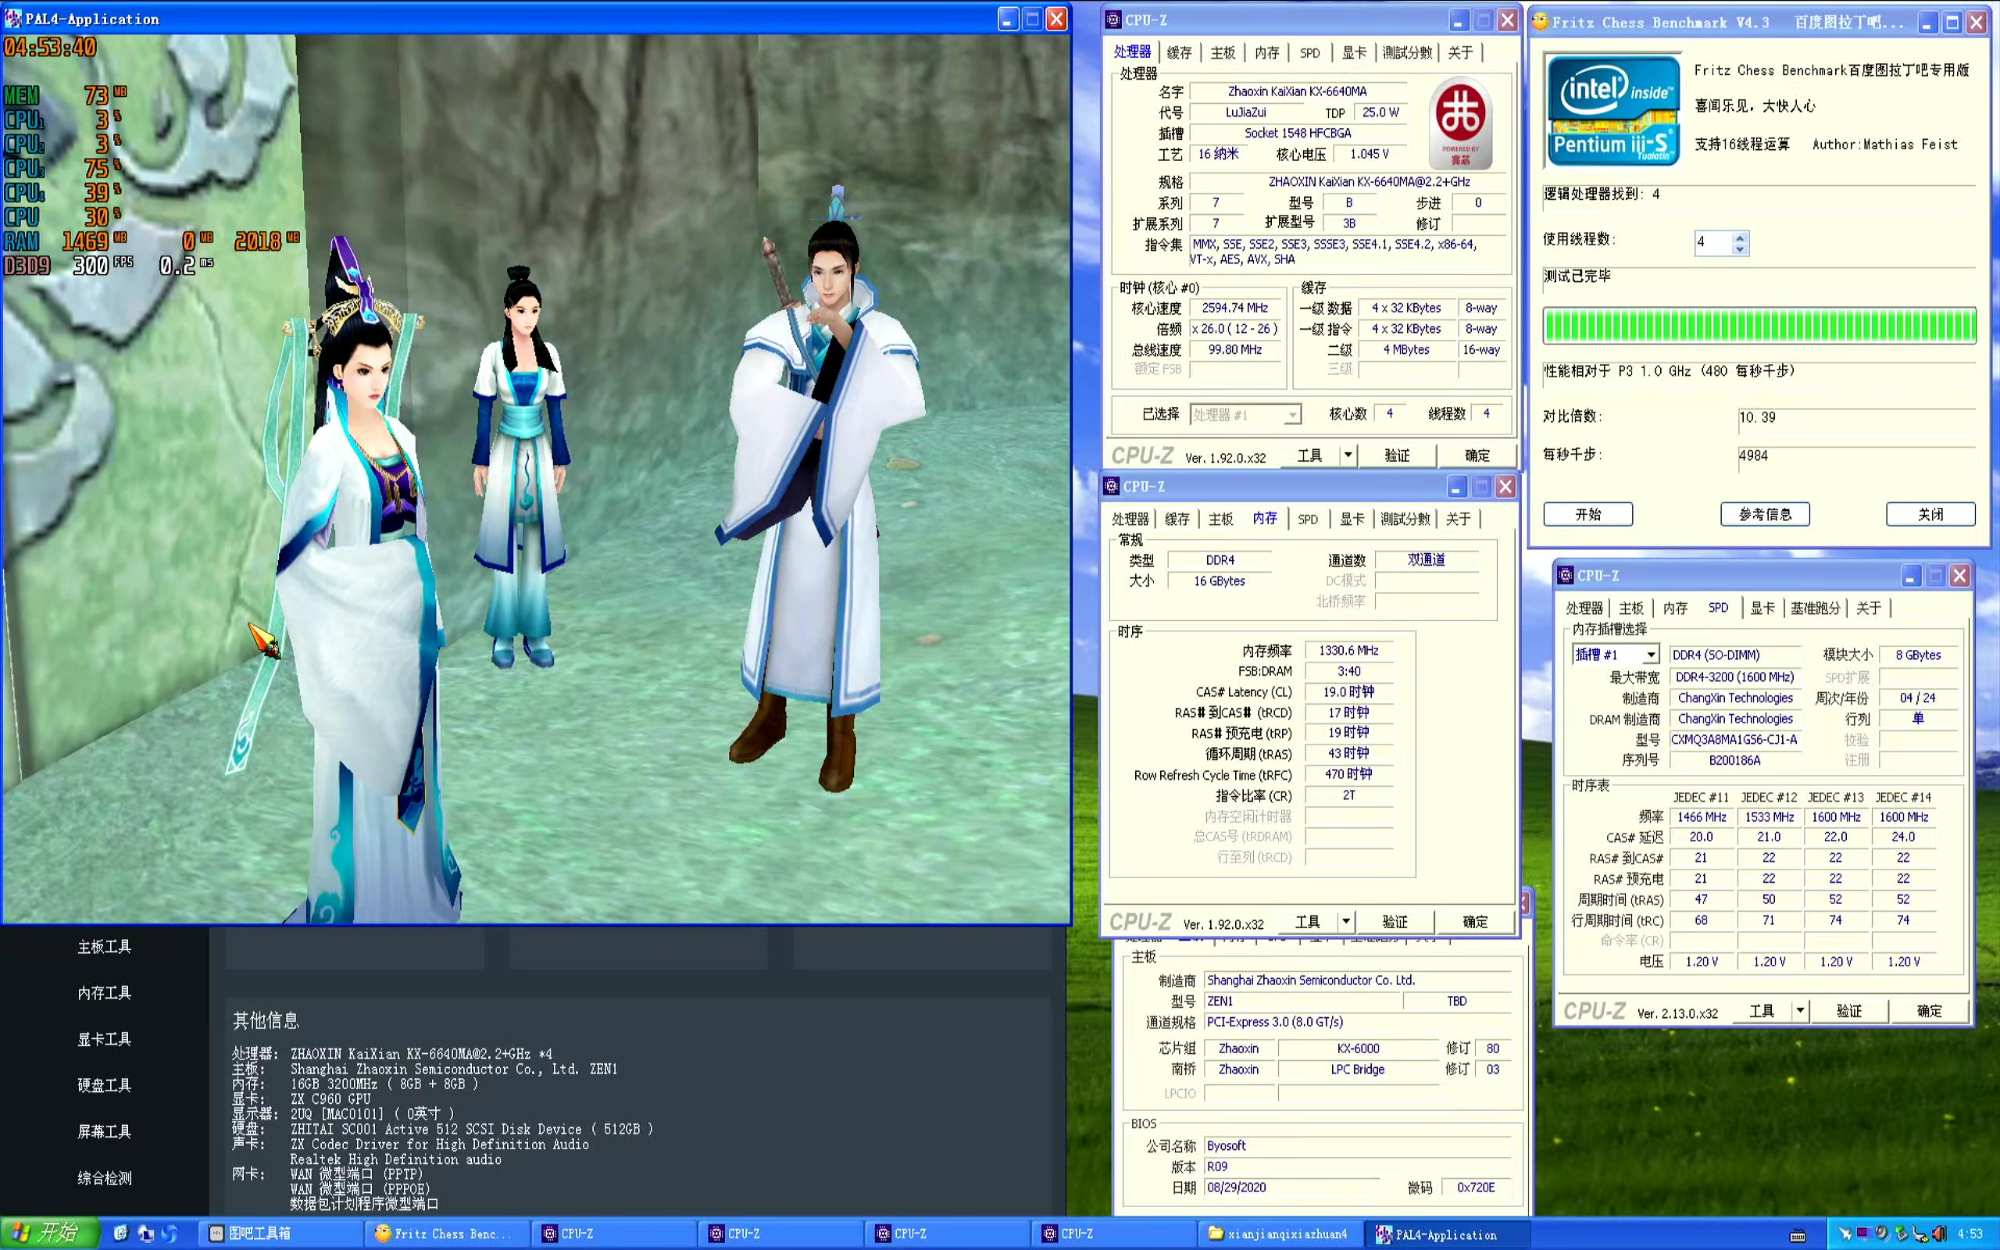Switch to 处理器 tab in CPU-Z memory window
This screenshot has width=2000, height=1250.
click(x=1130, y=519)
